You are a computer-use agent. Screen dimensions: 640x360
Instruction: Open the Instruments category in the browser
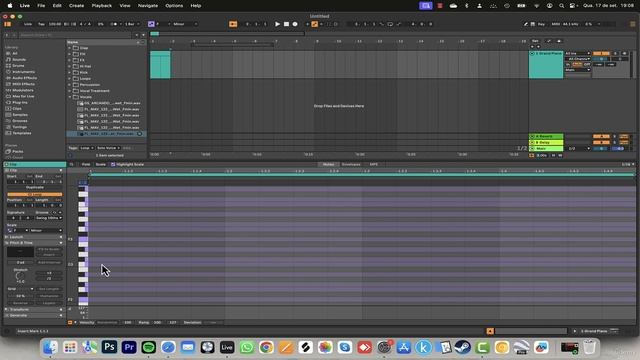23,72
